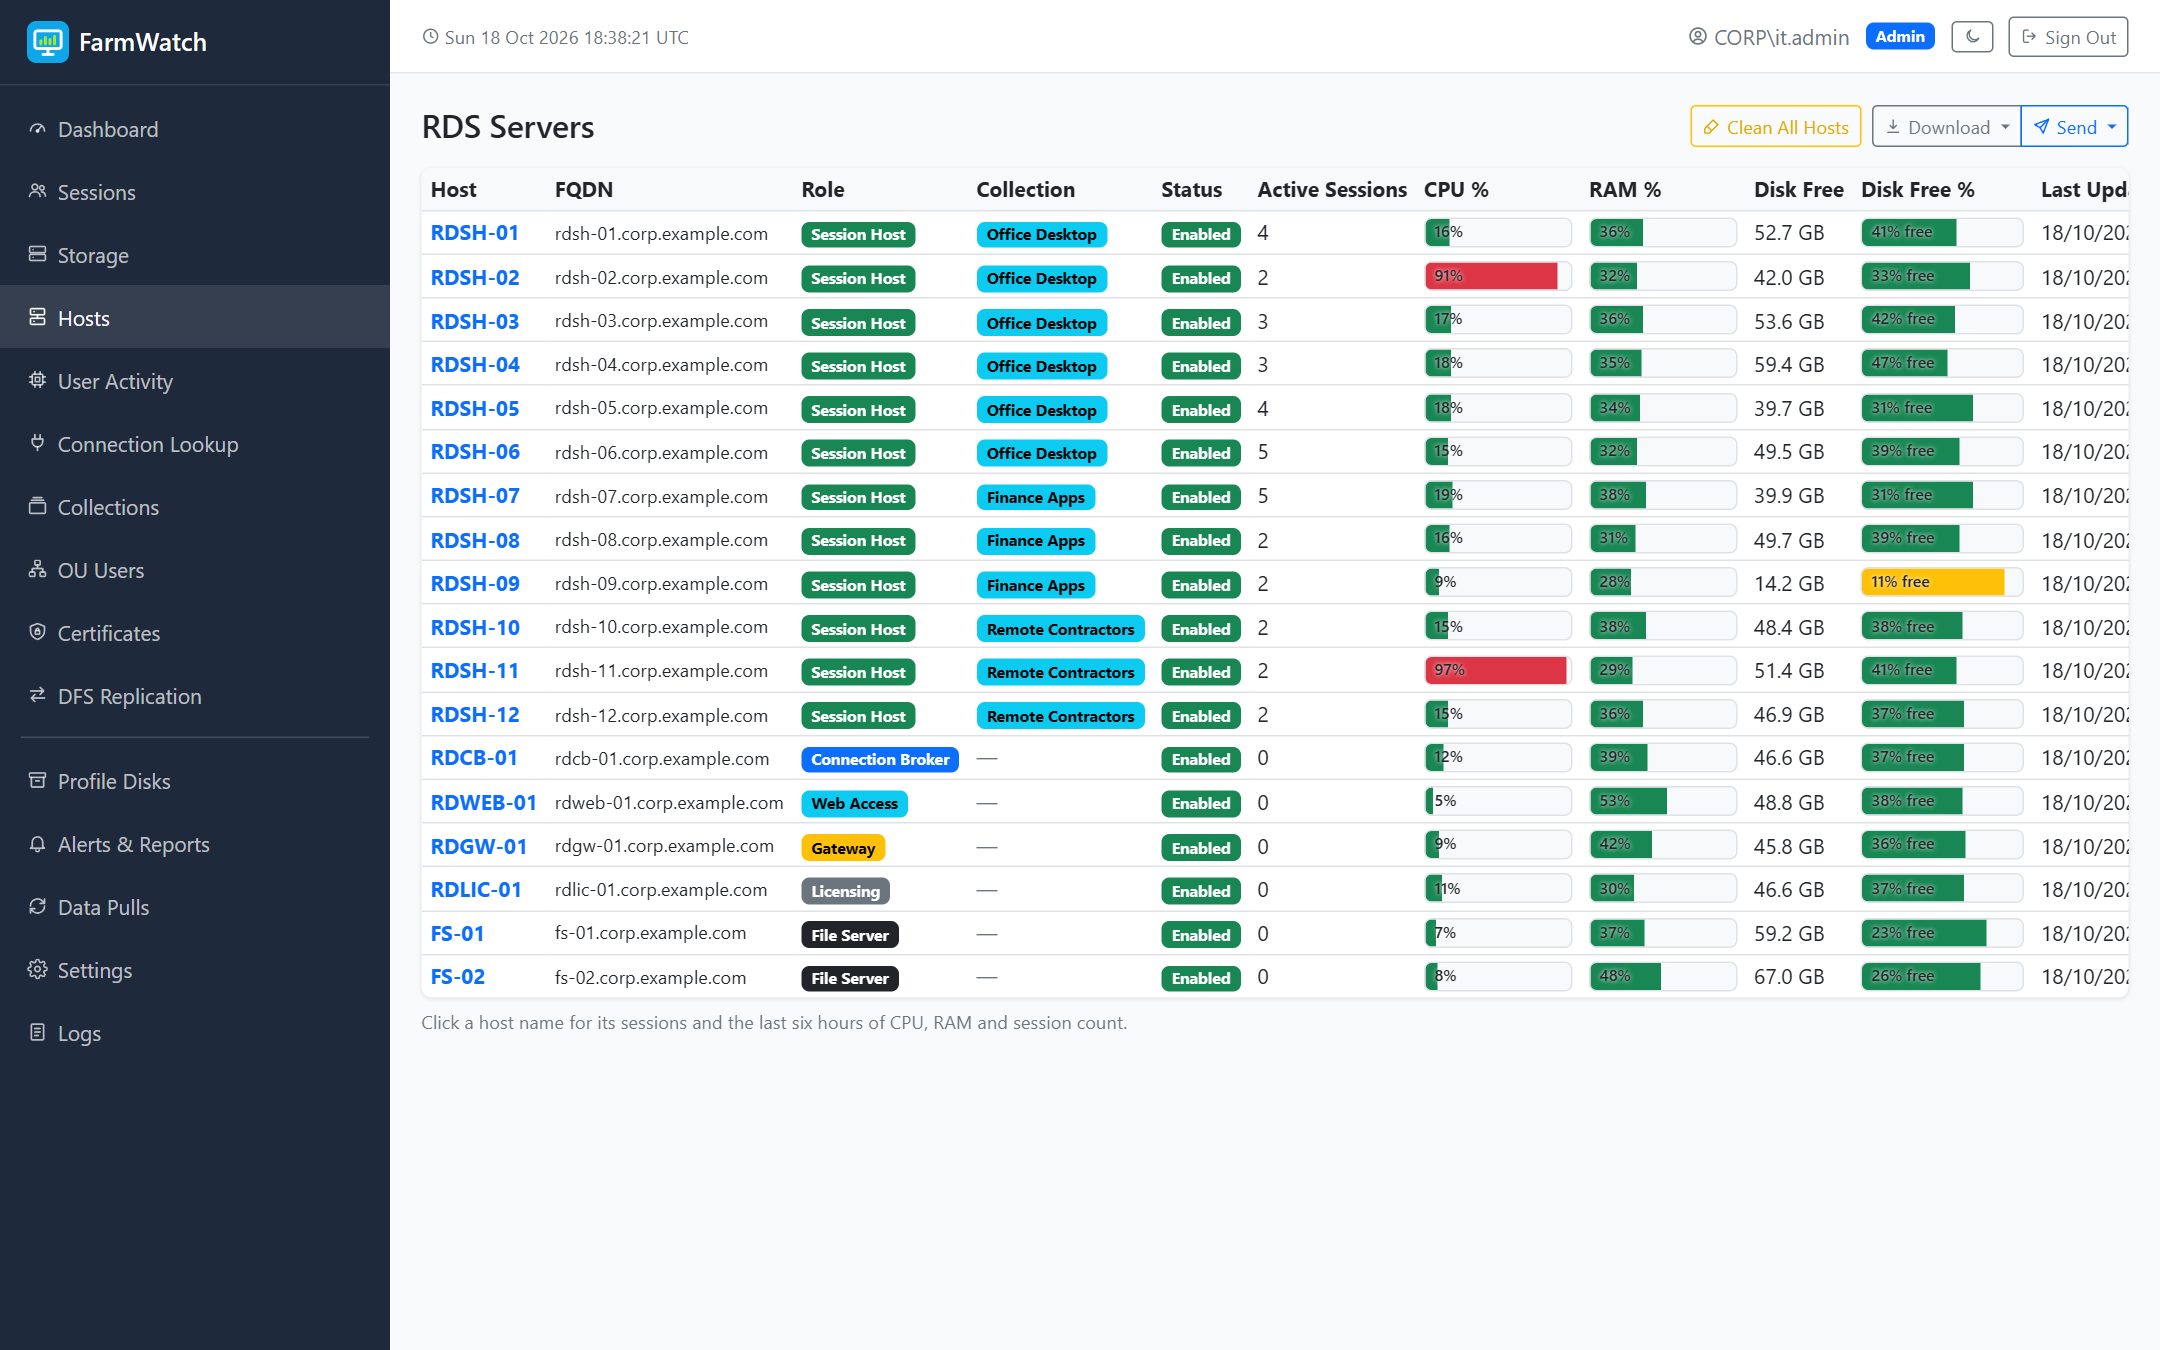Click the FarmWatch logo icon
2160x1350 pixels.
point(47,42)
